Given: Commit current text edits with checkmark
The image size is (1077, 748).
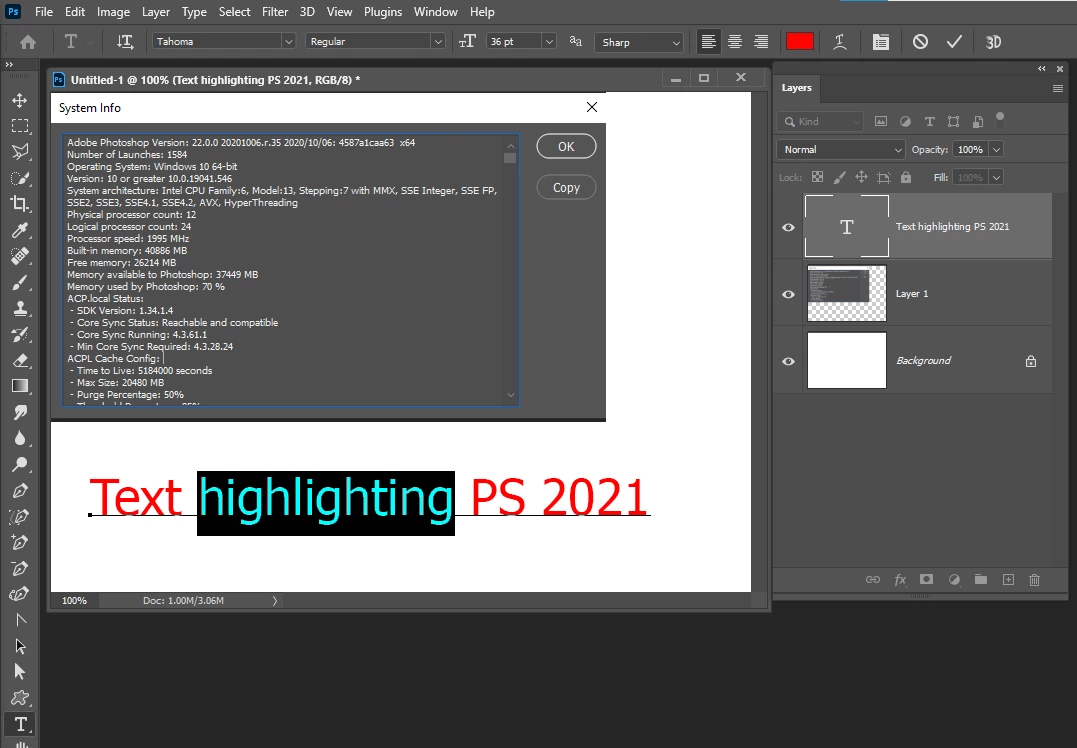Looking at the screenshot, I should (954, 42).
